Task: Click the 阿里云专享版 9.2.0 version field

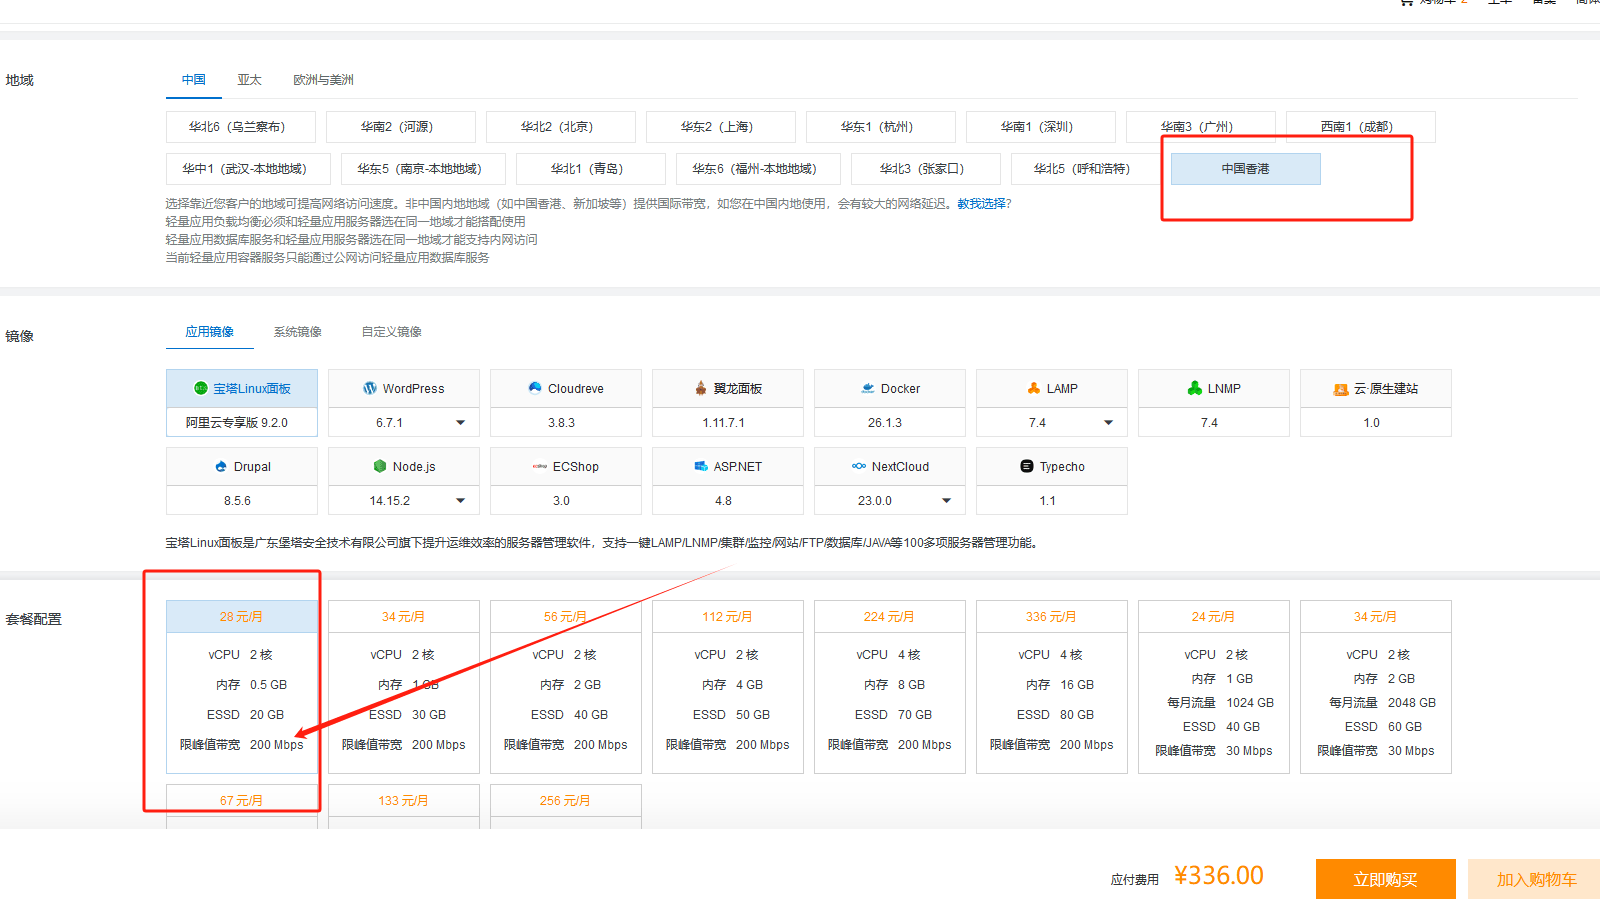Action: [x=242, y=422]
